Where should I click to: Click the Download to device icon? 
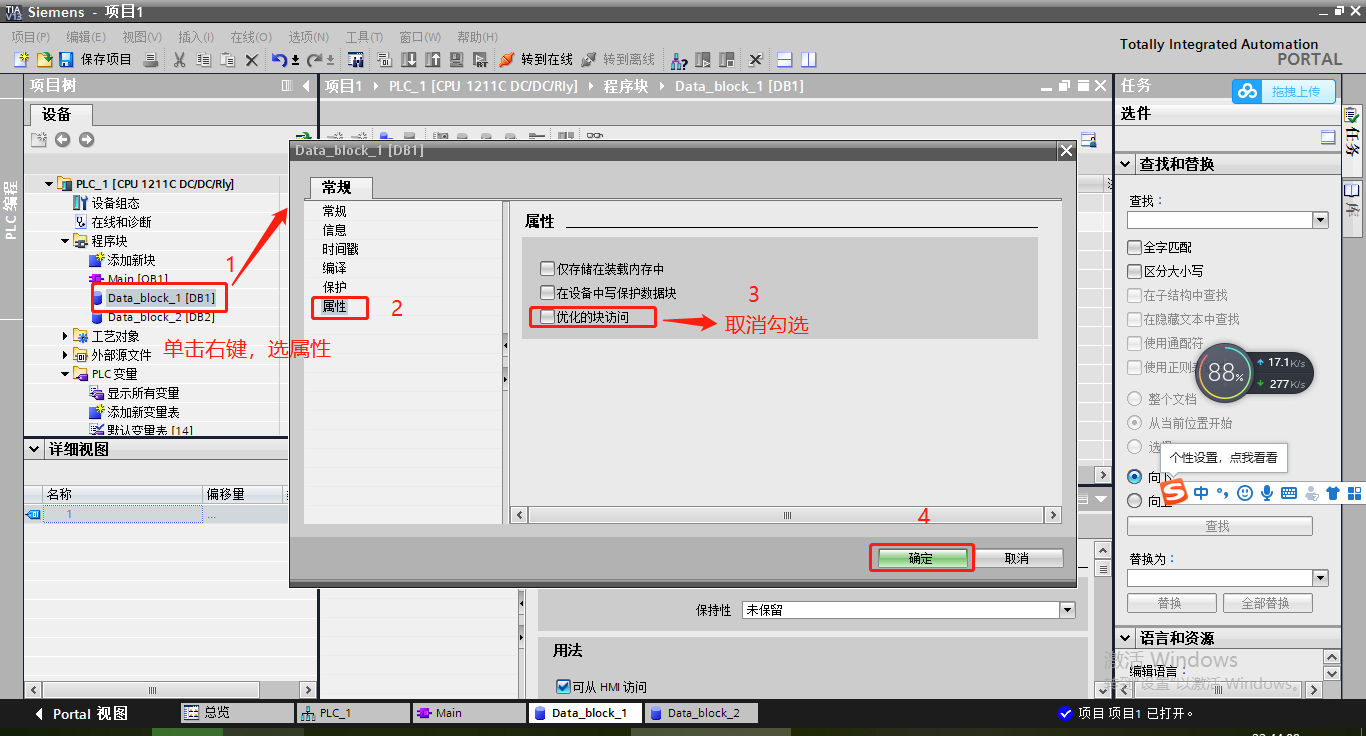pyautogui.click(x=410, y=60)
